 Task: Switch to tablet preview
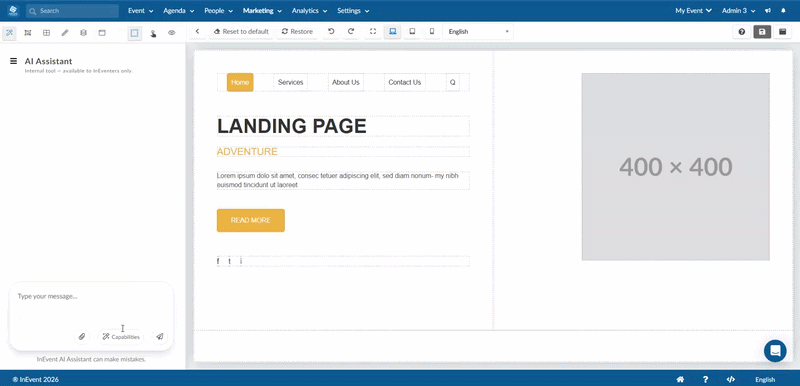(x=412, y=32)
